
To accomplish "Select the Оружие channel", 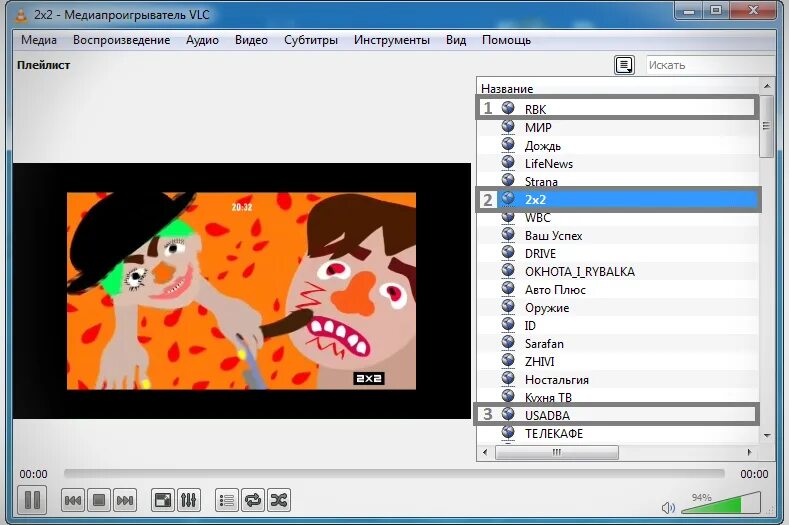I will [x=618, y=308].
